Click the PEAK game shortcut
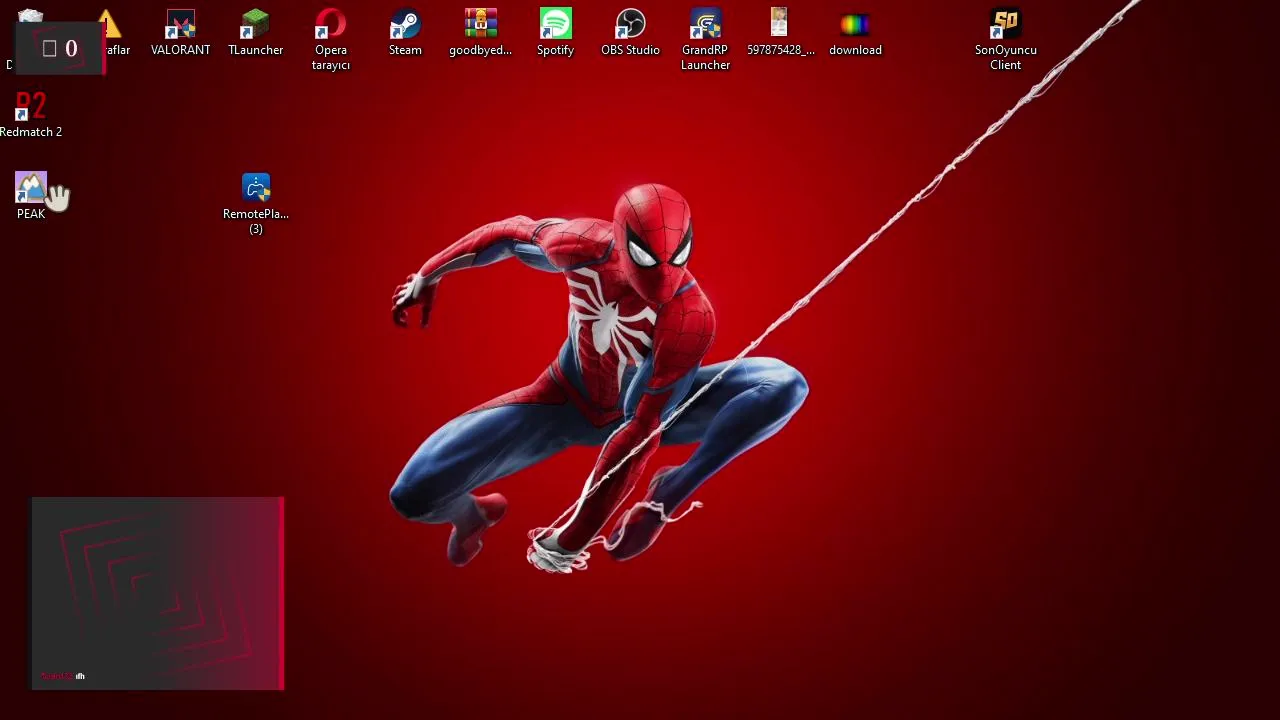Image resolution: width=1280 pixels, height=720 pixels. pos(31,196)
